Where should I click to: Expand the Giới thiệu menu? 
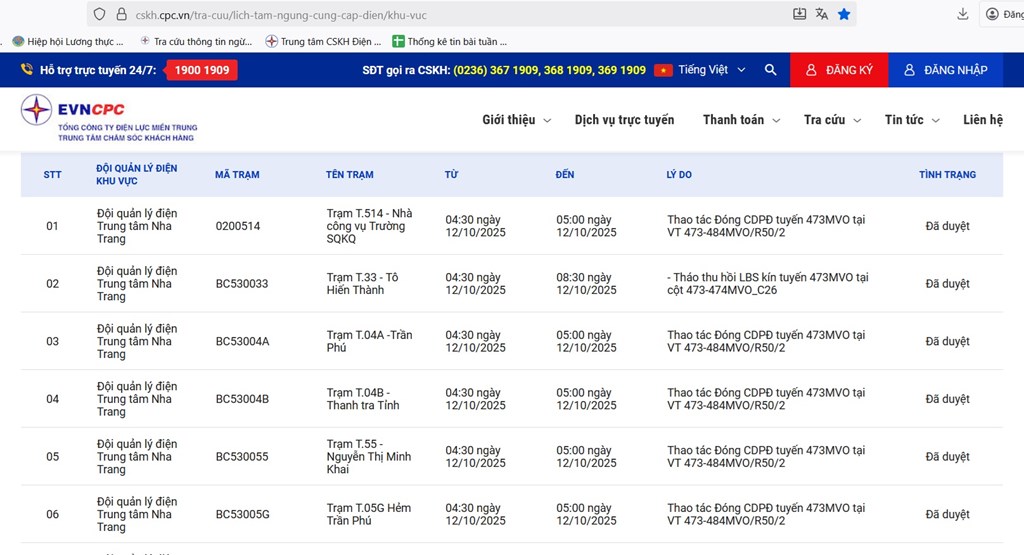click(x=515, y=120)
